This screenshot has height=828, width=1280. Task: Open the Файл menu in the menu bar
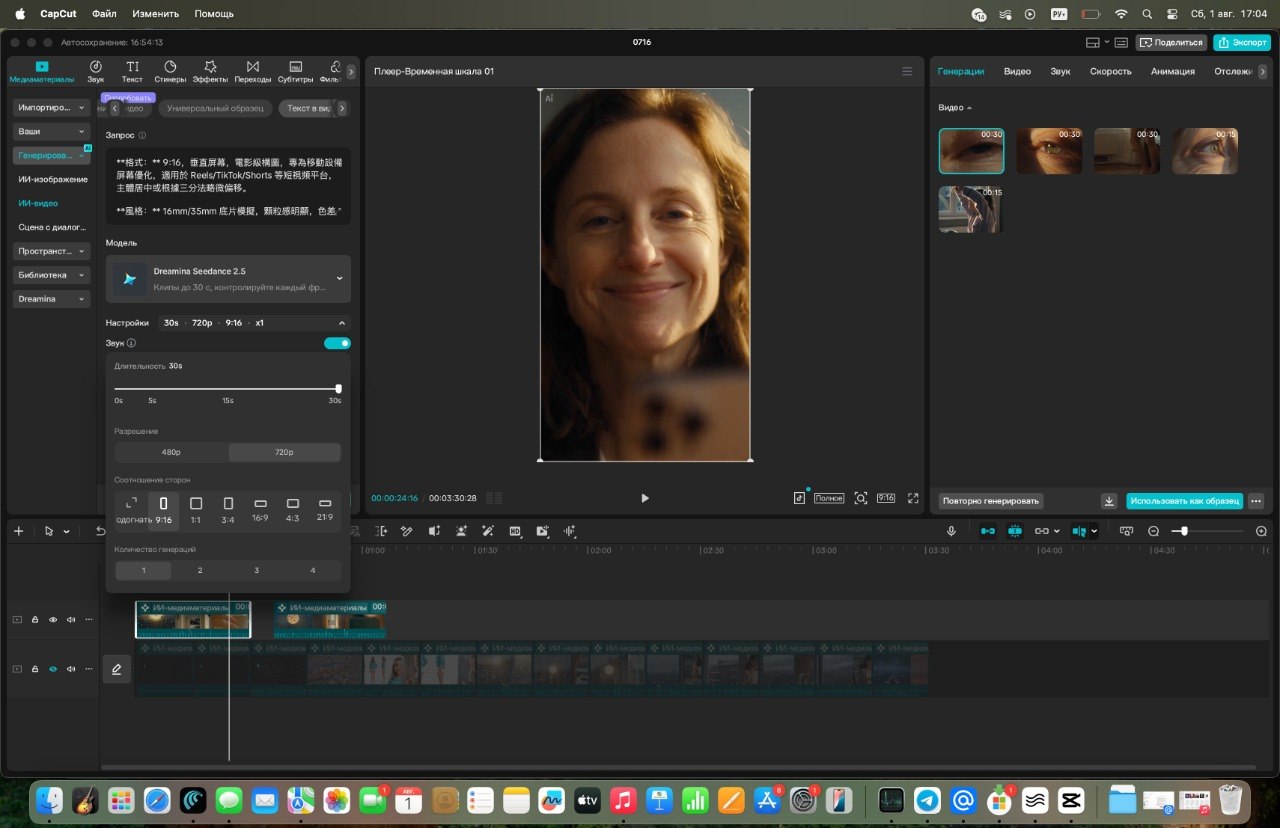pyautogui.click(x=104, y=14)
